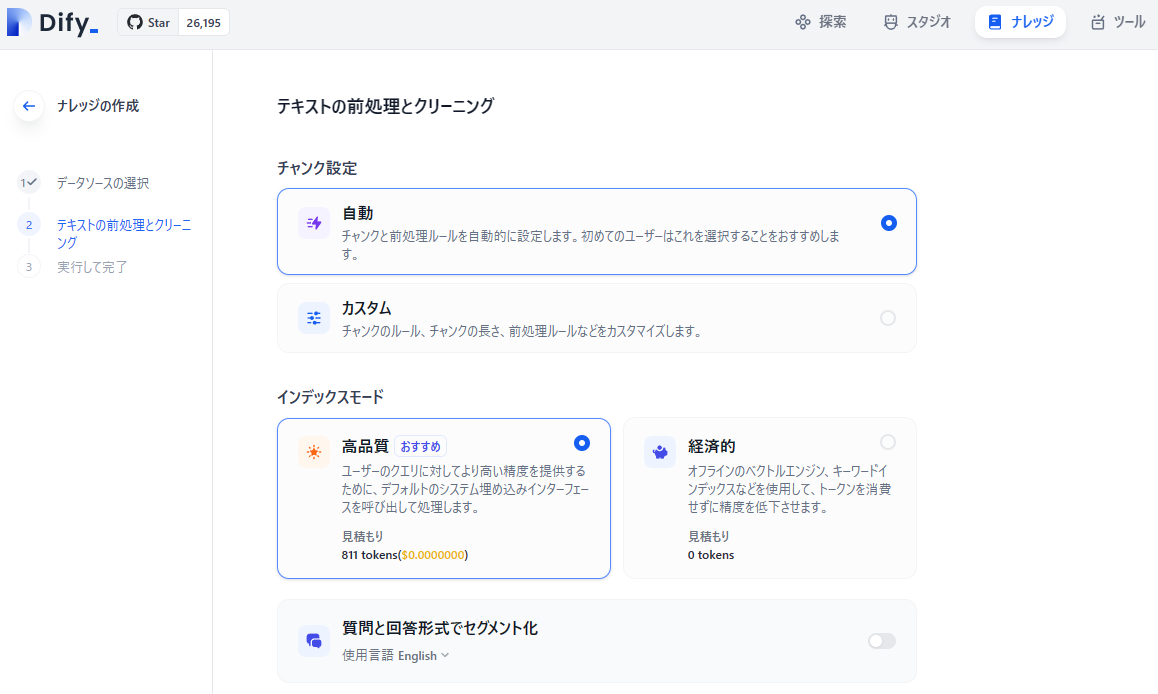
Task: Click the 高品質 card showing token estimate
Action: [x=445, y=498]
